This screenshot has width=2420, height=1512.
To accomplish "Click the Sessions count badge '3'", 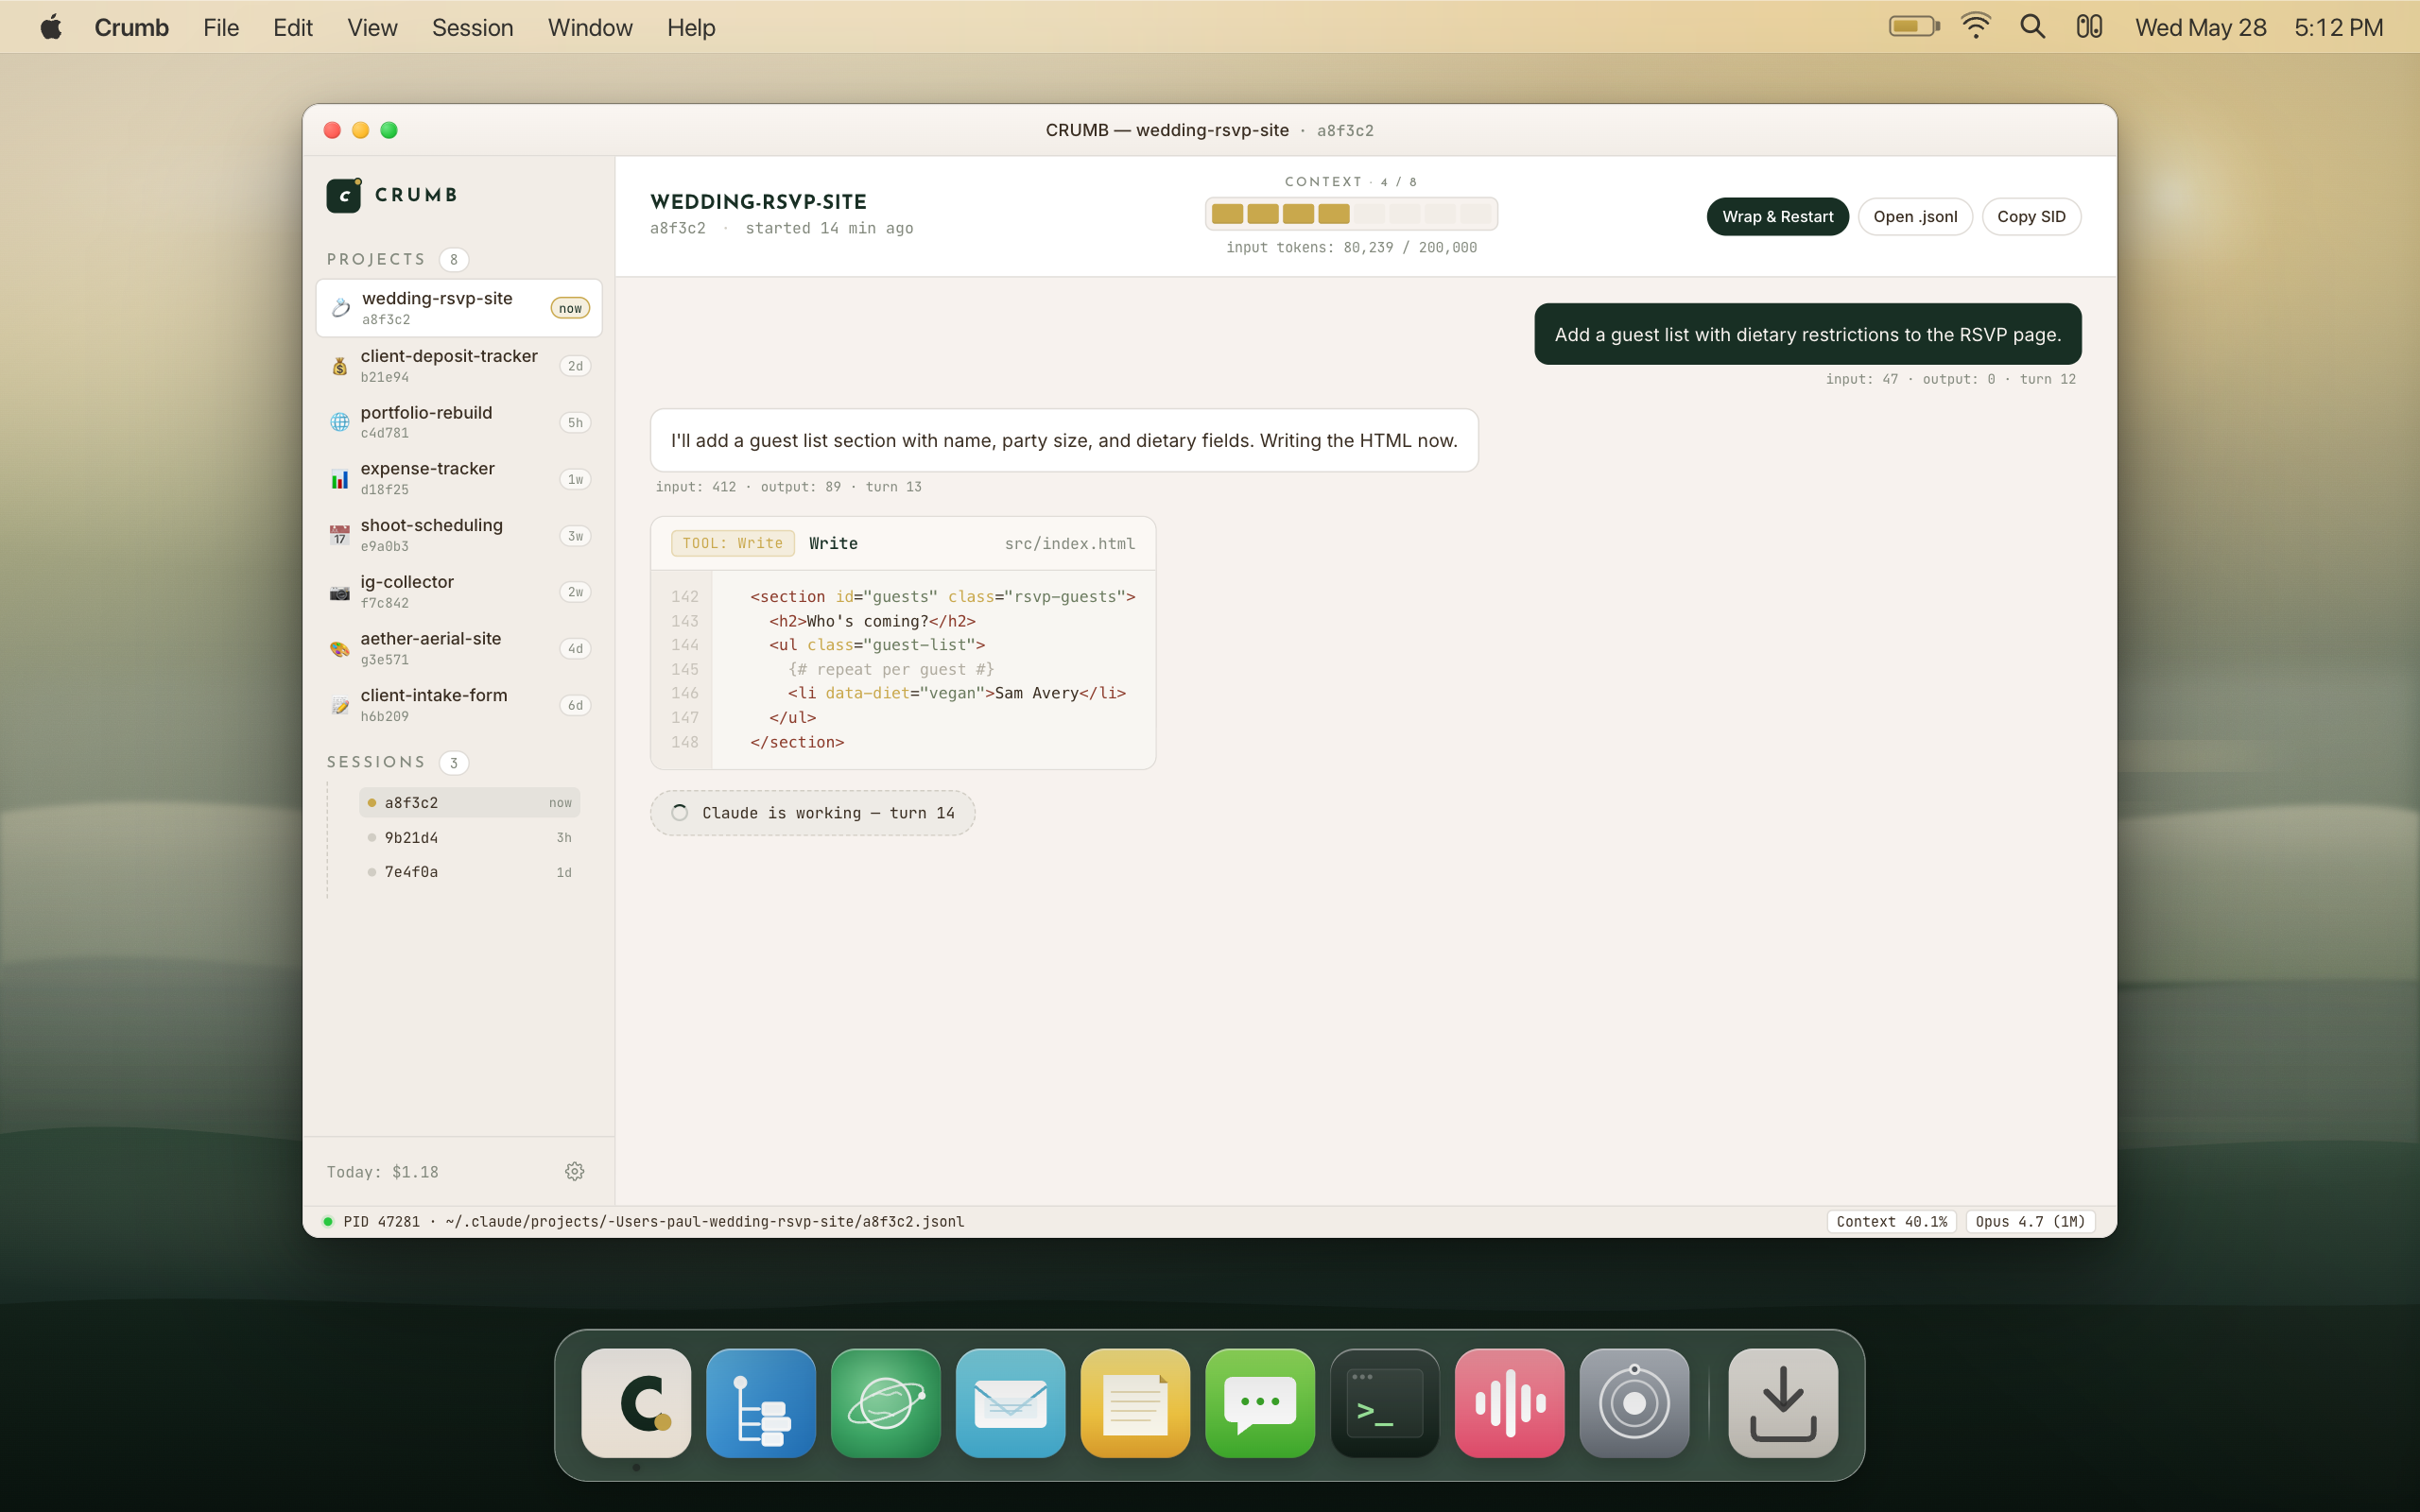I will [453, 763].
